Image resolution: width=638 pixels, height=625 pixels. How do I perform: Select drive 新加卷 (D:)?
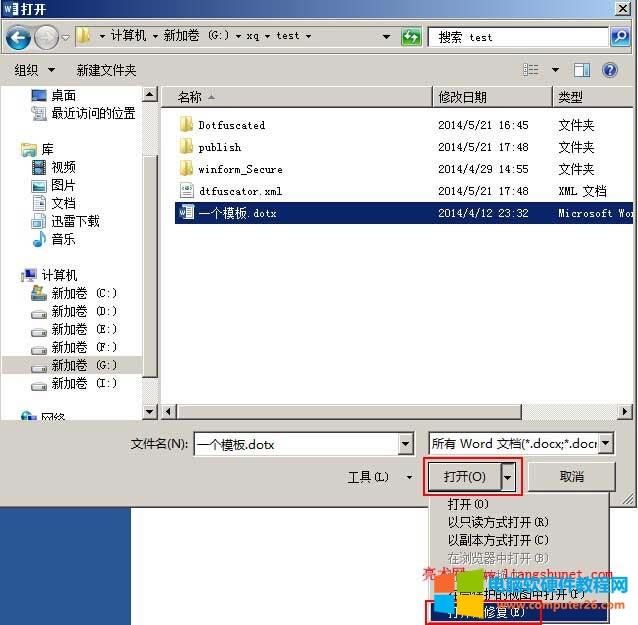(74, 312)
